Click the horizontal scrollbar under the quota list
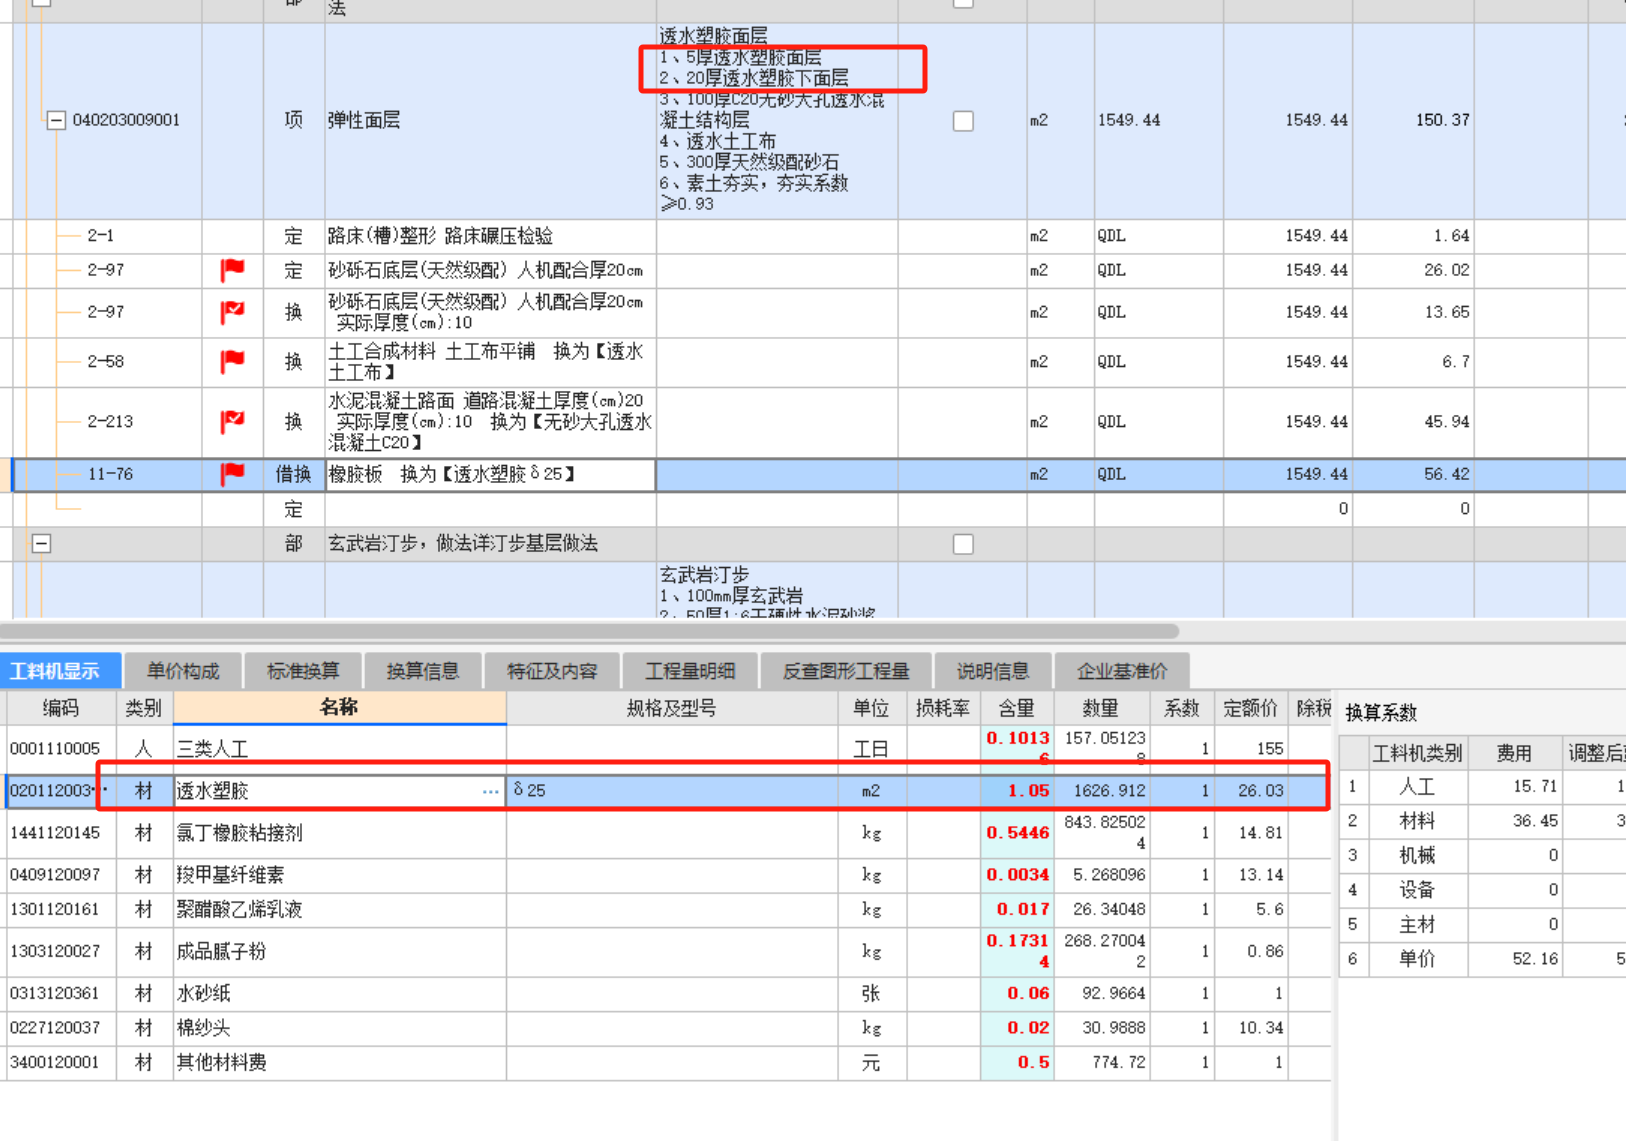 tap(590, 631)
